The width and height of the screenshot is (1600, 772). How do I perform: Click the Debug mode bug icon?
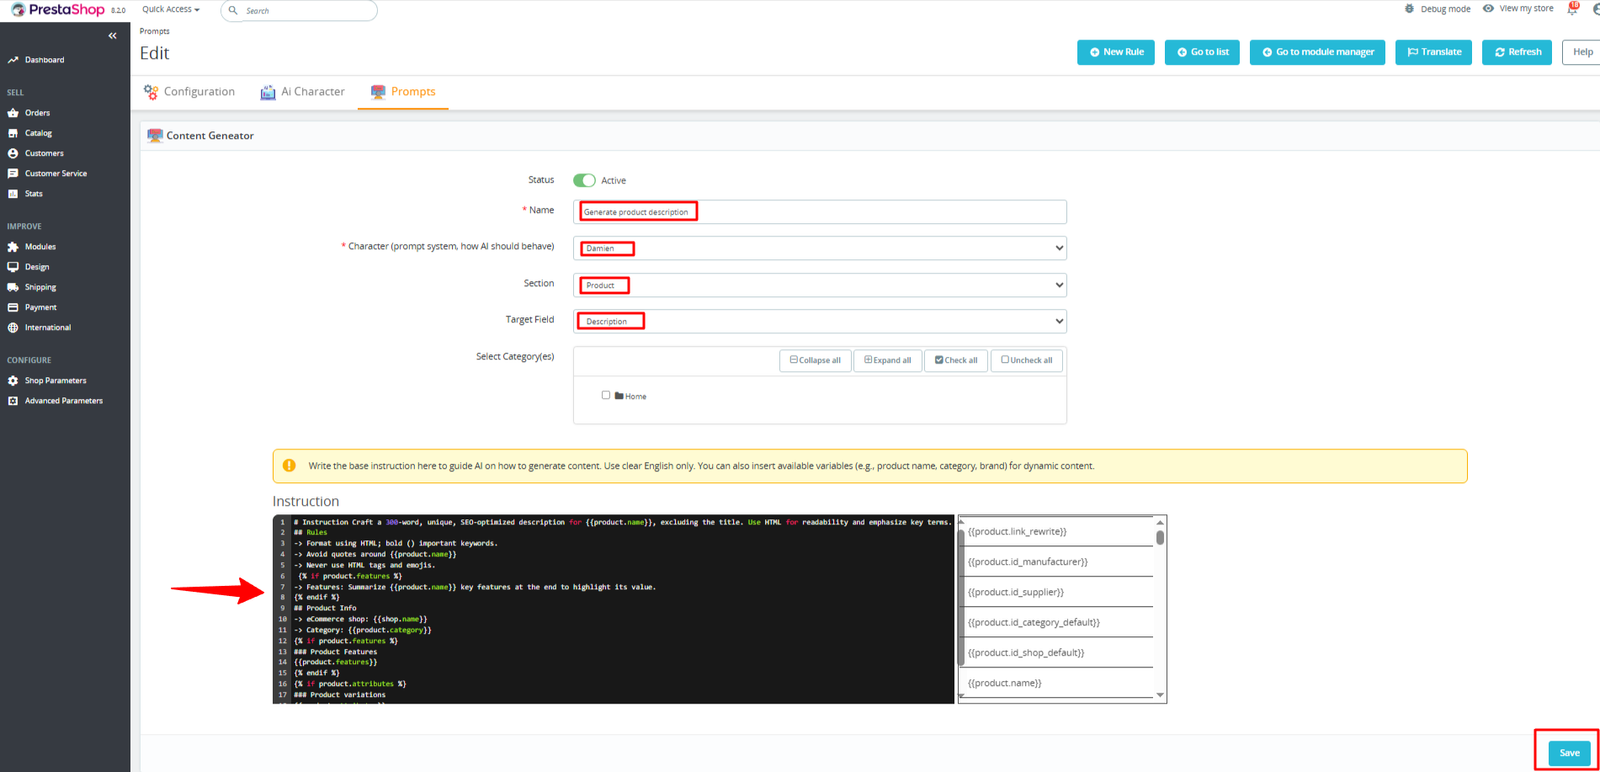pyautogui.click(x=1409, y=9)
